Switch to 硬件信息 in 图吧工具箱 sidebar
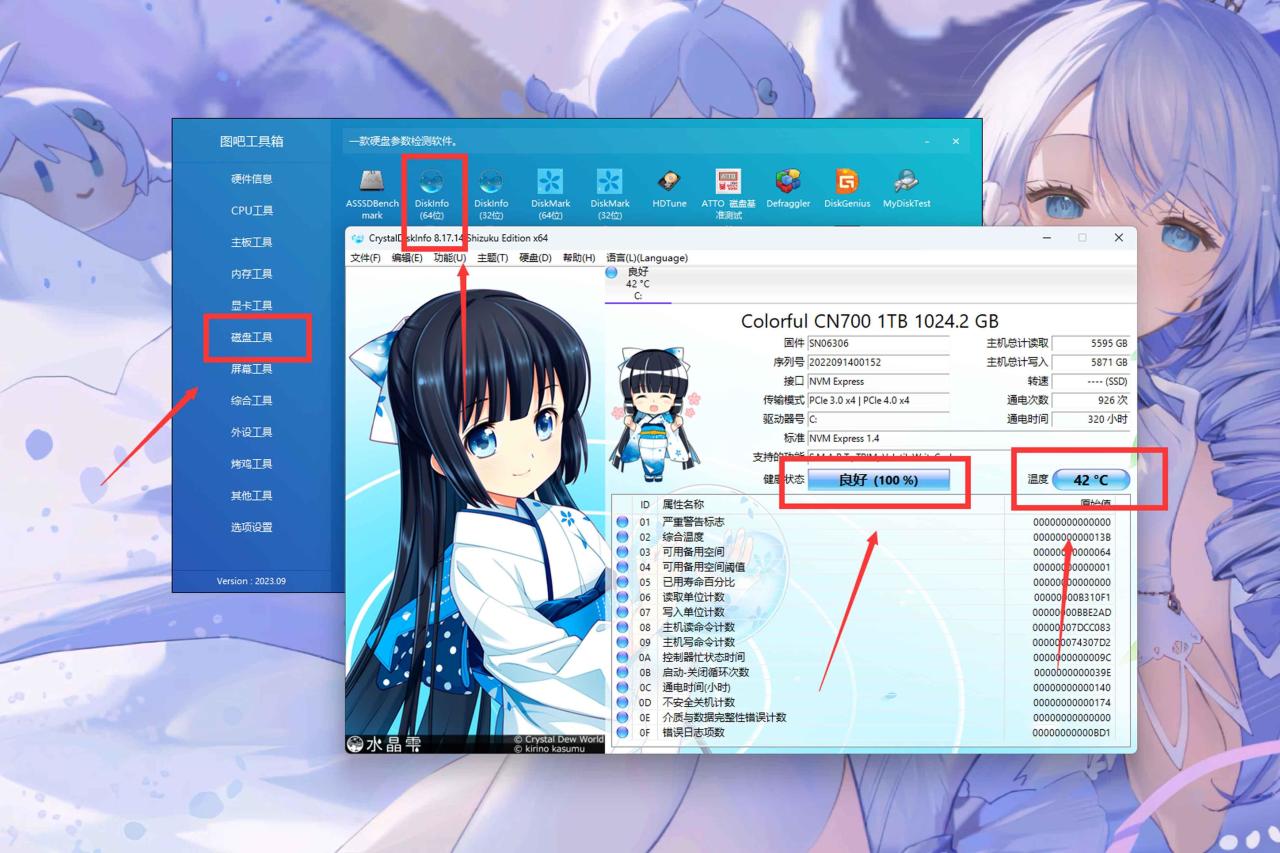This screenshot has width=1280, height=853. click(x=251, y=179)
